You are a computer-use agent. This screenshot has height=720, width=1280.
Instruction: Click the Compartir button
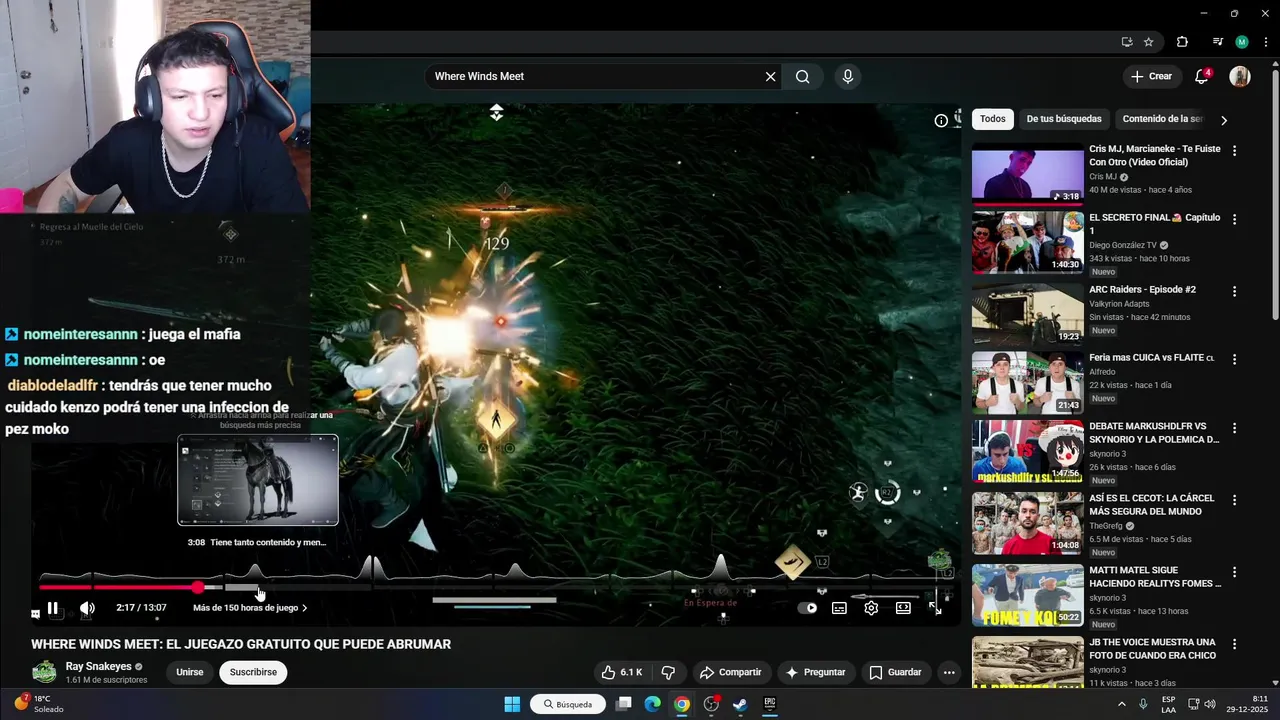point(730,672)
